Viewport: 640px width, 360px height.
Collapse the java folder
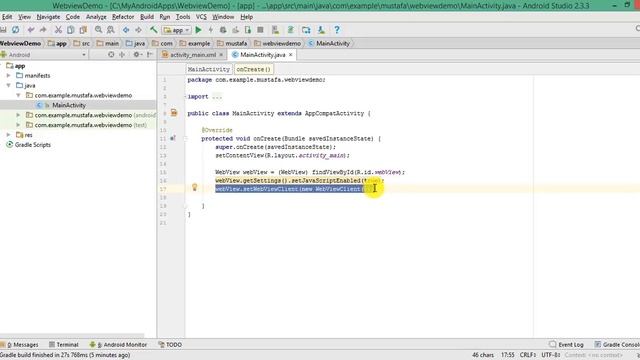point(9,85)
